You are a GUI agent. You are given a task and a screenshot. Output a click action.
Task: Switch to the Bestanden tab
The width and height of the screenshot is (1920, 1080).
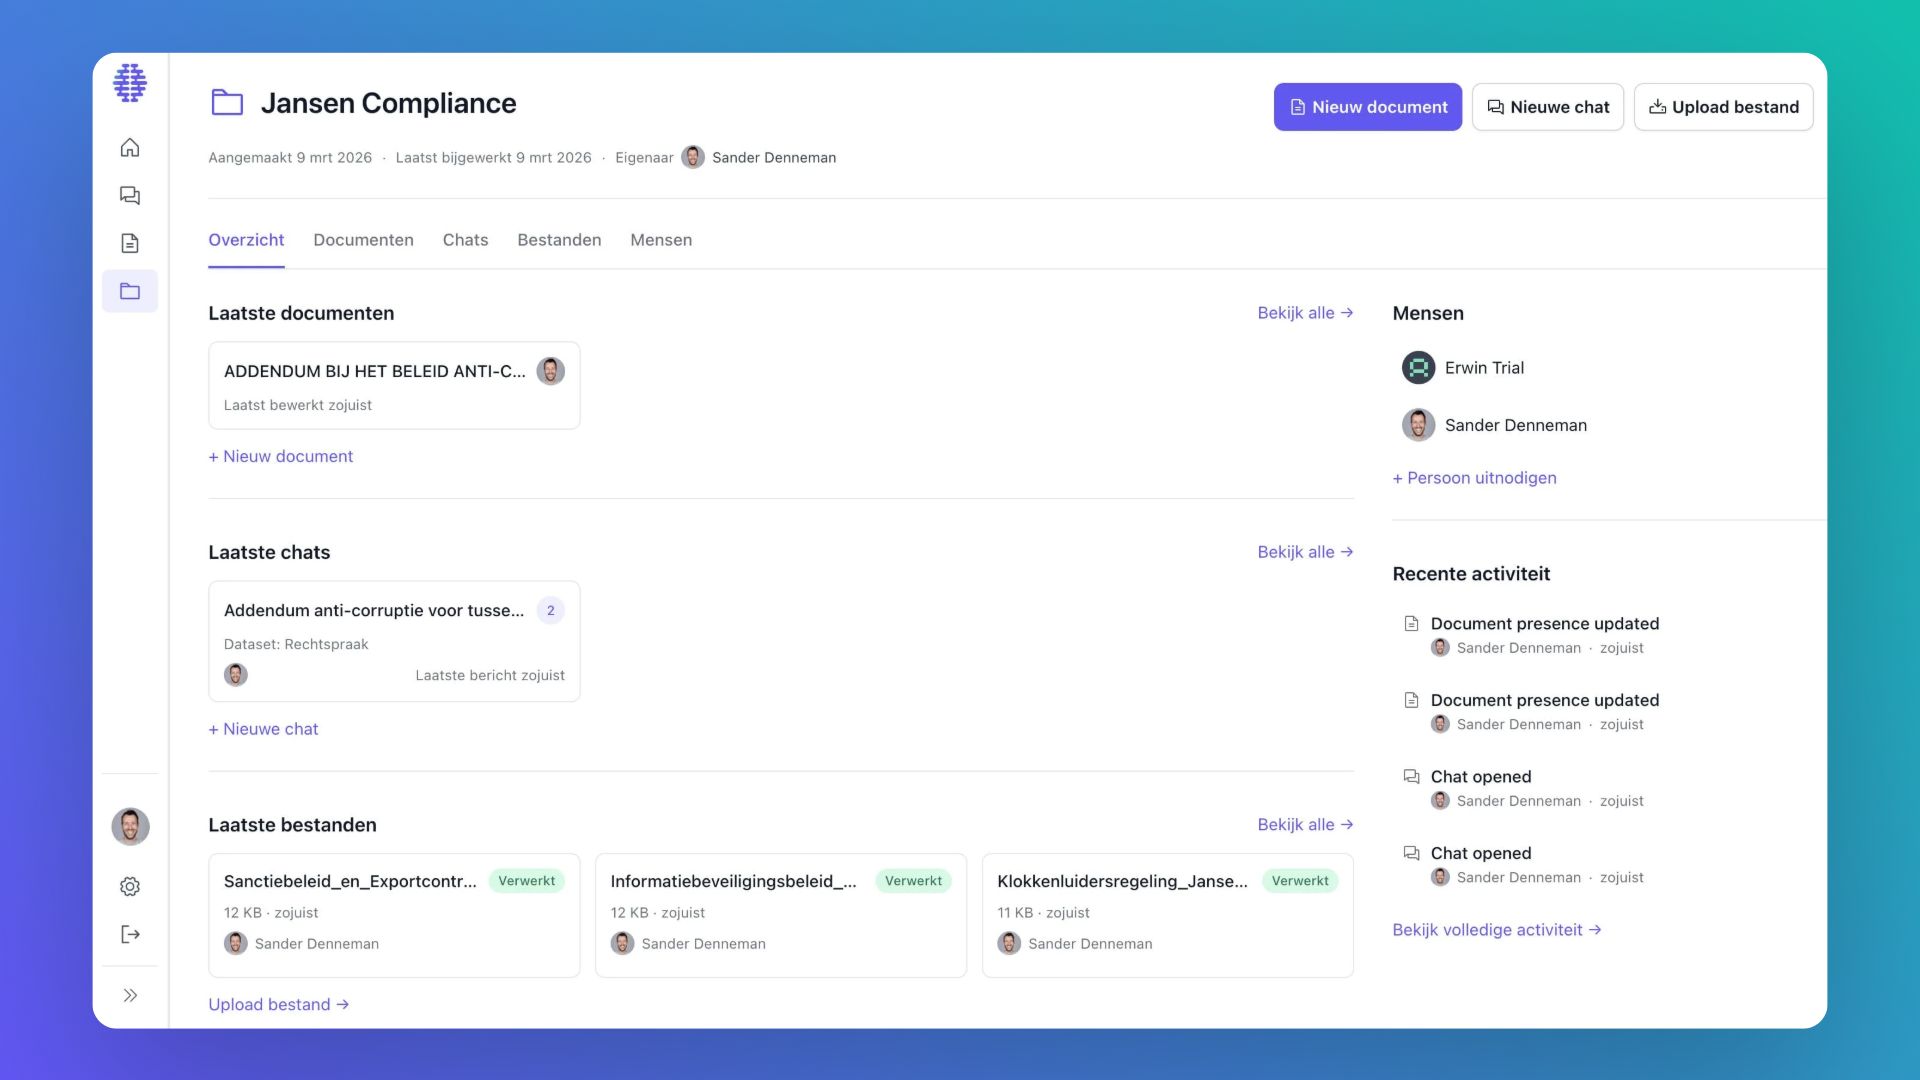pos(559,240)
